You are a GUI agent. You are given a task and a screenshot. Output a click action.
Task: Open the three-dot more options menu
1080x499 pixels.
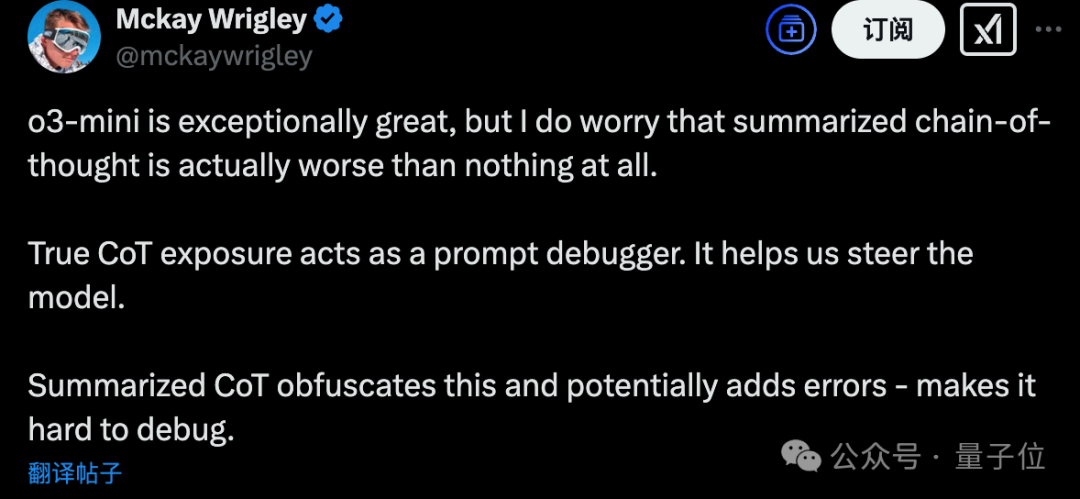tap(1049, 30)
